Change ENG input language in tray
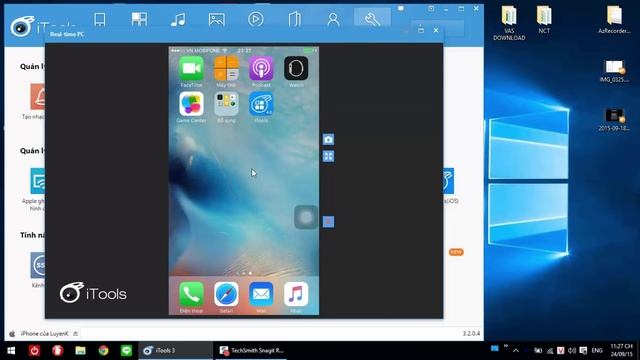The width and height of the screenshot is (640, 360). 597,351
